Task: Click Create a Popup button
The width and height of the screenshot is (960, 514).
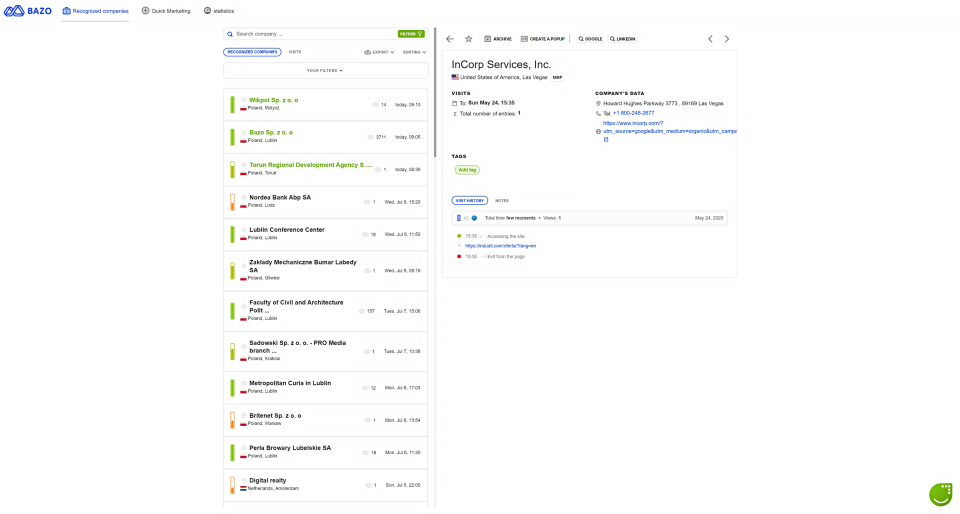Action: (542, 39)
